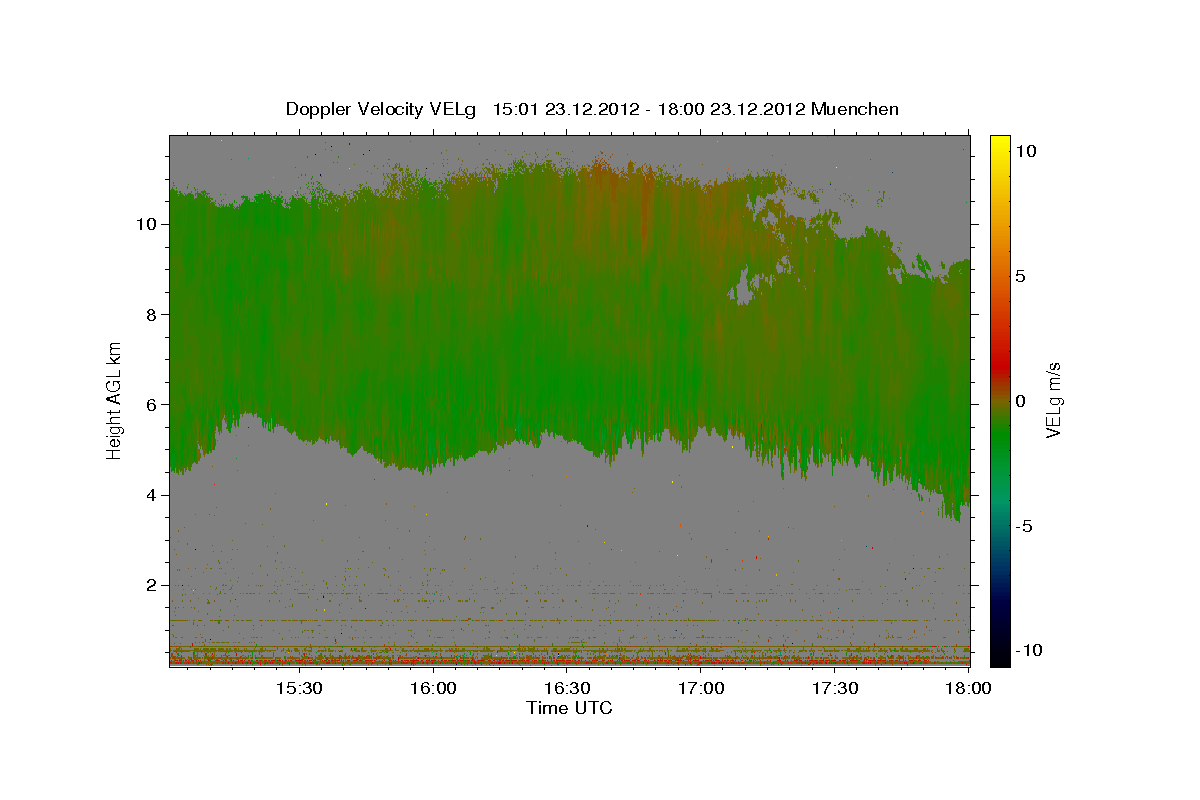
Task: Click the 18:00 time tick label
Action: coord(969,688)
